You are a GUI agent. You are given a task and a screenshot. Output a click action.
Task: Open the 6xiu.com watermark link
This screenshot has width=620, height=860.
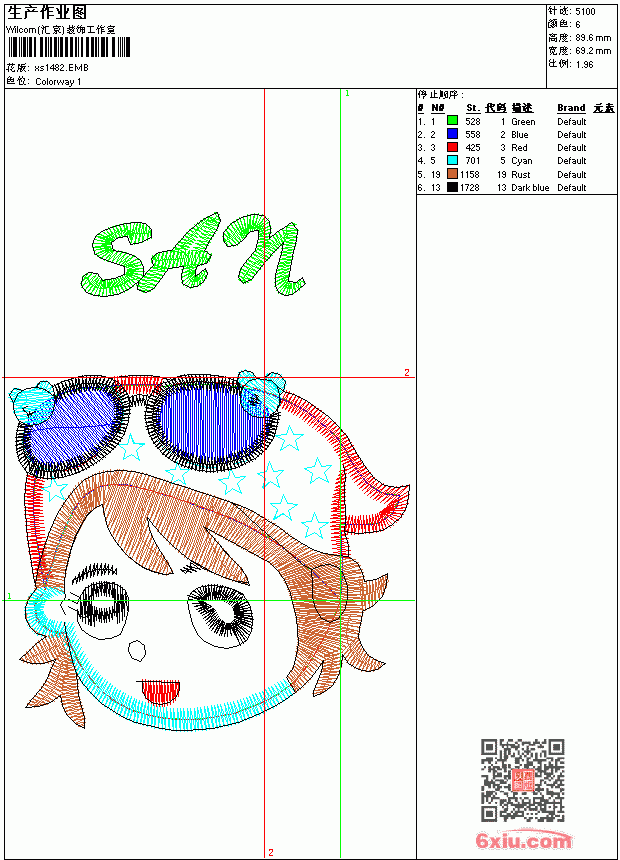click(523, 840)
